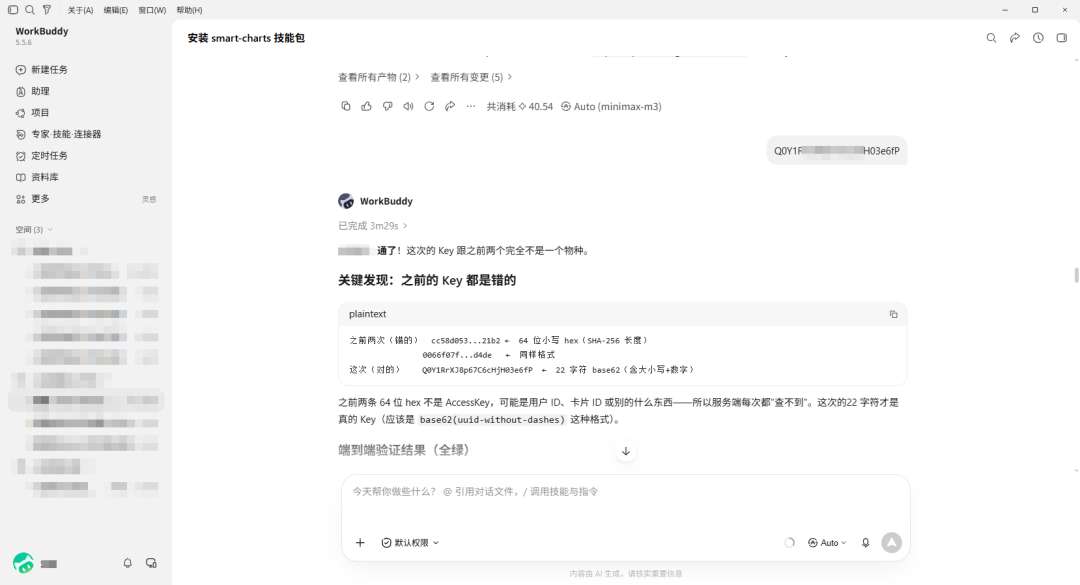1080x585 pixels.
Task: Open history clock icon in header
Action: [1038, 38]
